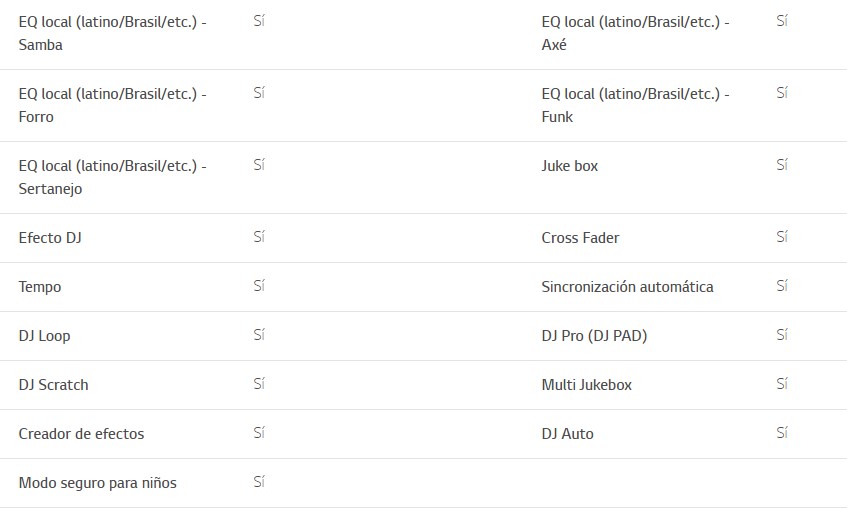Click the Tempo feature label
This screenshot has width=847, height=523.
point(40,287)
